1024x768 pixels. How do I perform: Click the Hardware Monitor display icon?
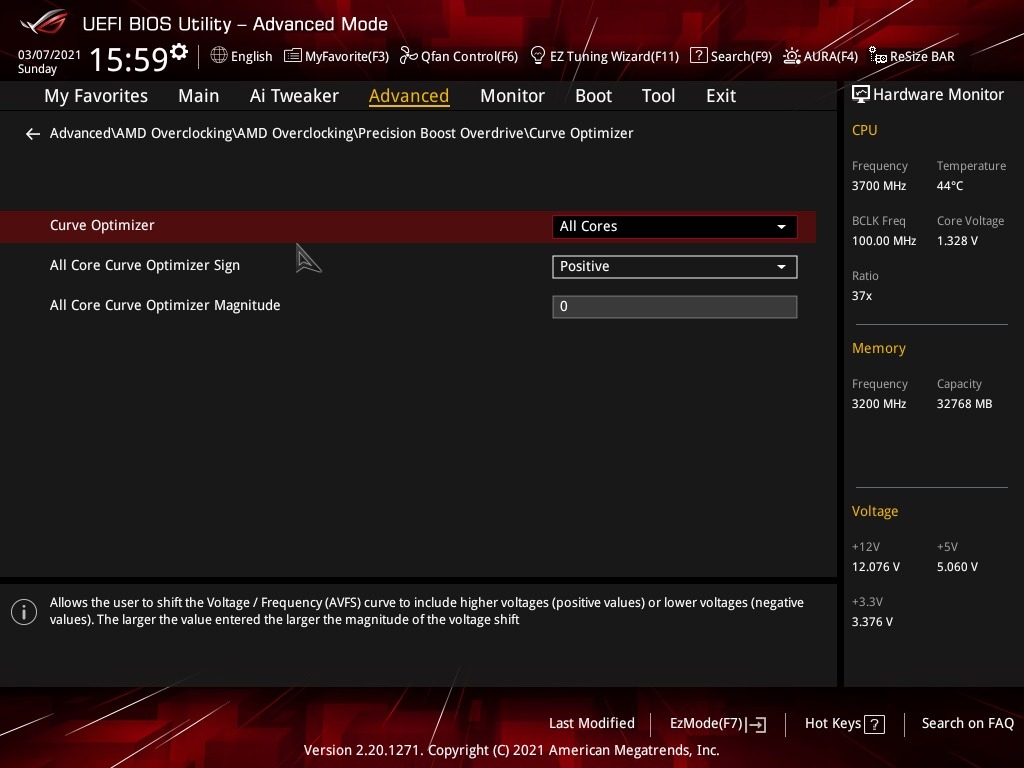[861, 95]
